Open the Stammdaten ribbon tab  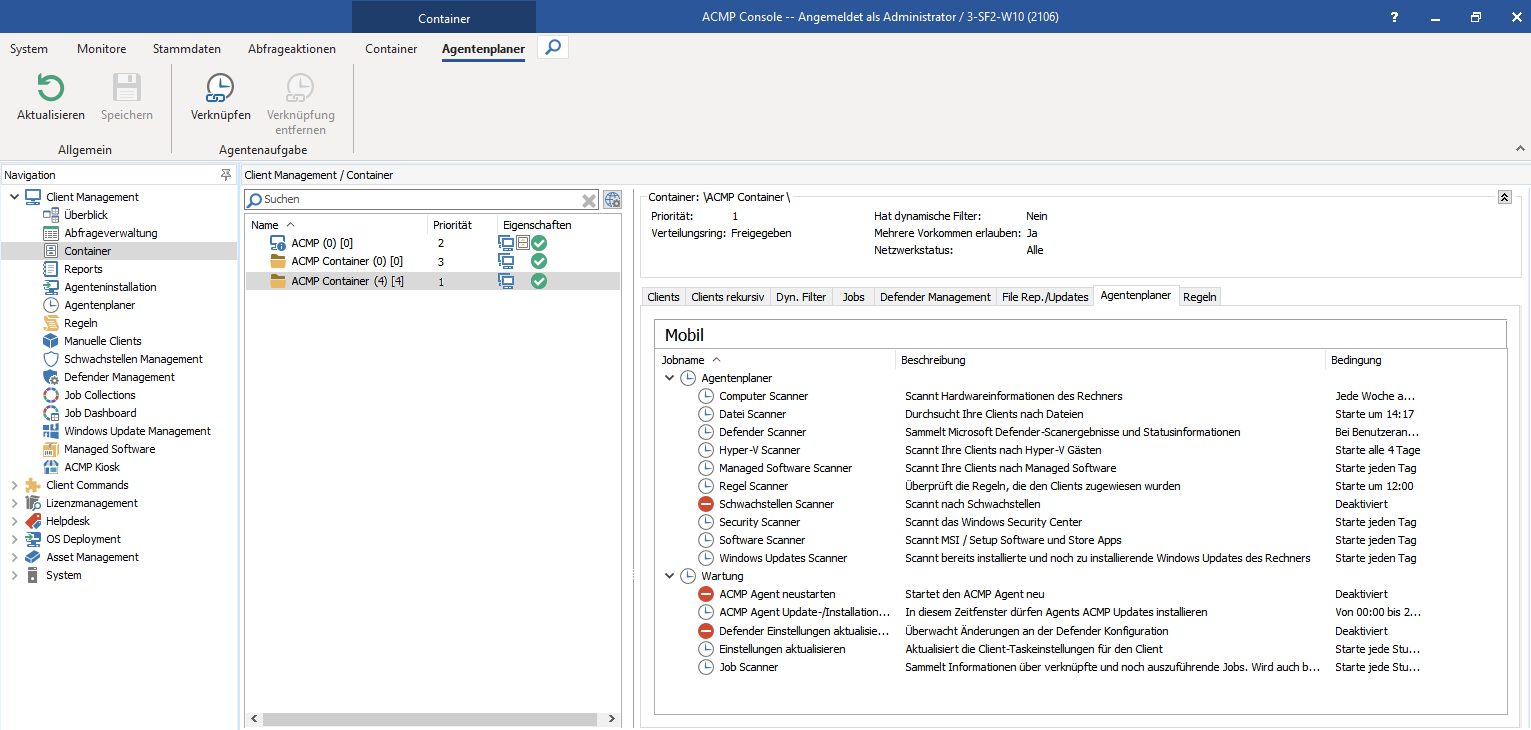point(187,49)
